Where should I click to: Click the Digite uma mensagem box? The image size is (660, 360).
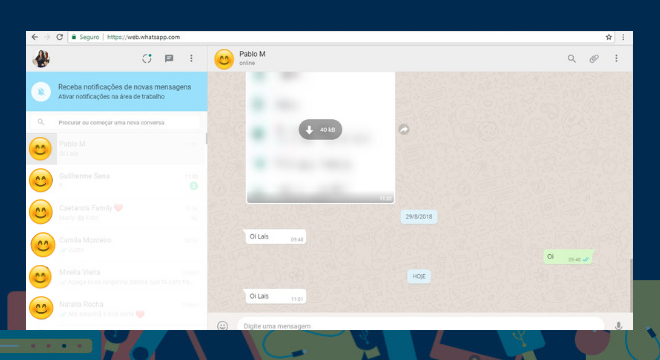coord(420,325)
